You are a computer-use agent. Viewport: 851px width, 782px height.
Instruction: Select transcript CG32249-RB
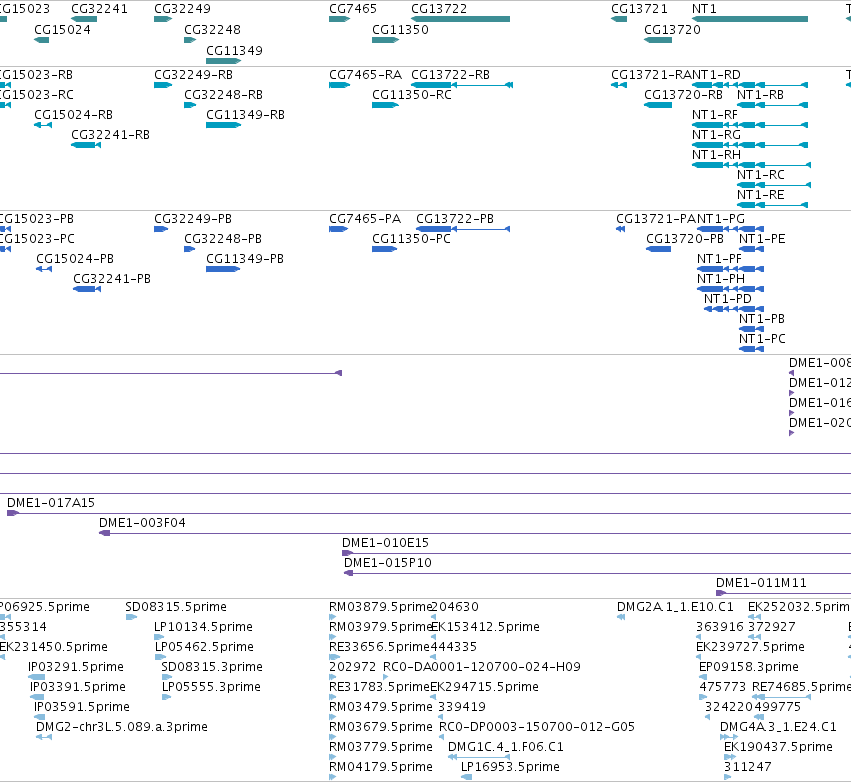[163, 85]
